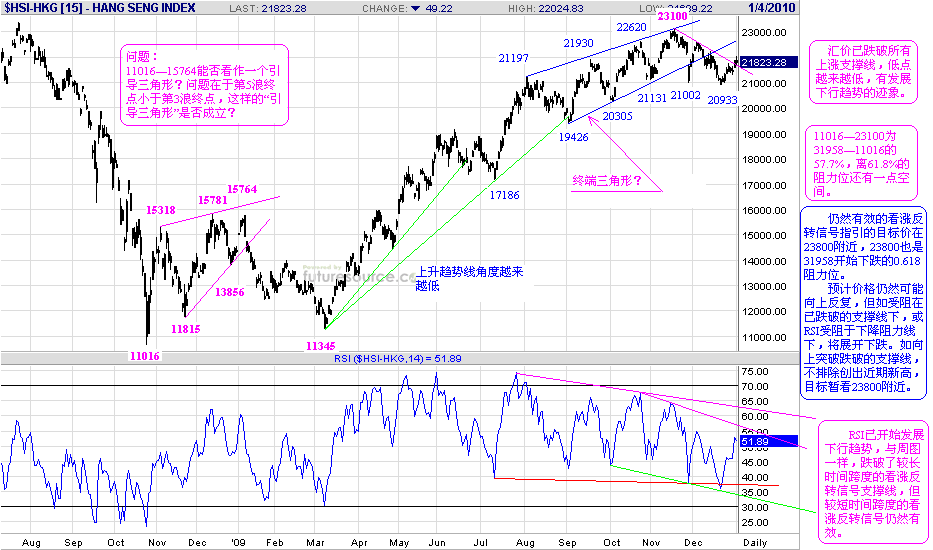Click the 11815 low annotation

[186, 329]
